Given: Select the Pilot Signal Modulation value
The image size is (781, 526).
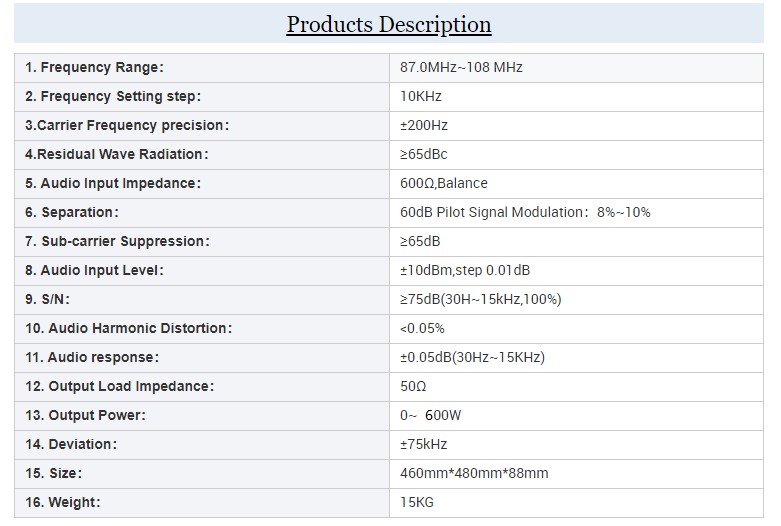Looking at the screenshot, I should (x=525, y=213).
